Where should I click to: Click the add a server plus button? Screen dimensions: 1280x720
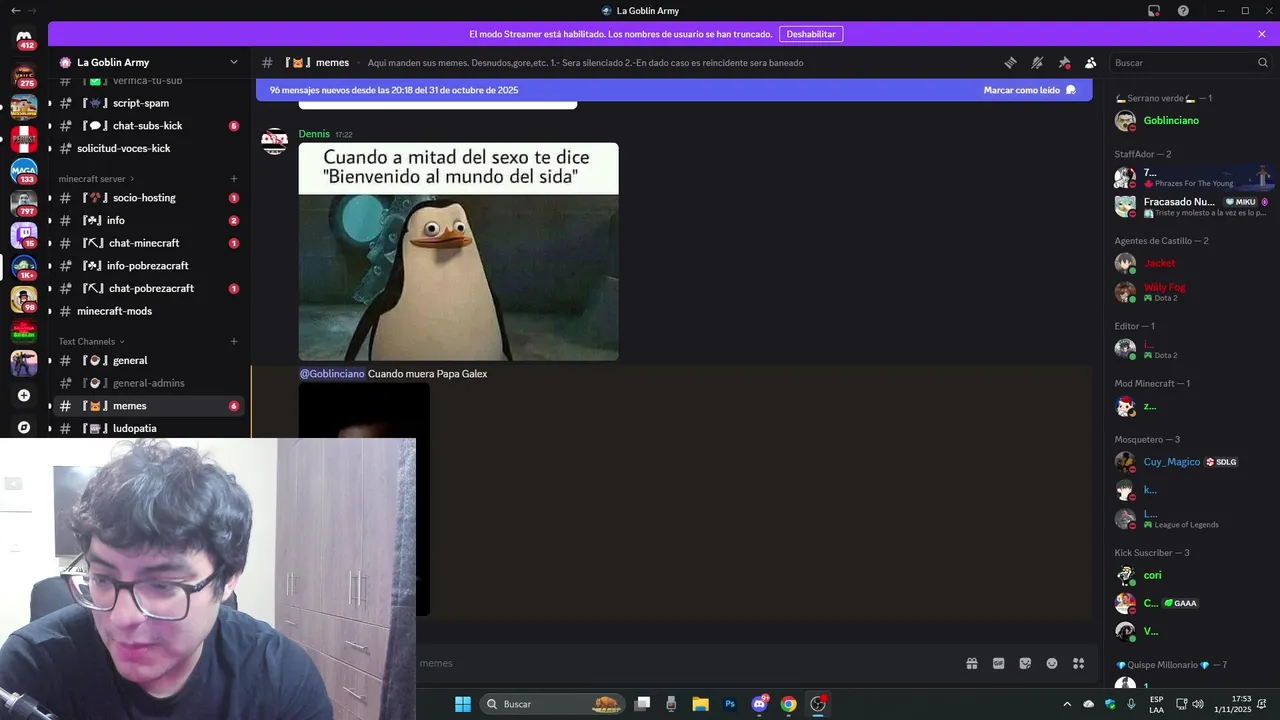[x=24, y=395]
